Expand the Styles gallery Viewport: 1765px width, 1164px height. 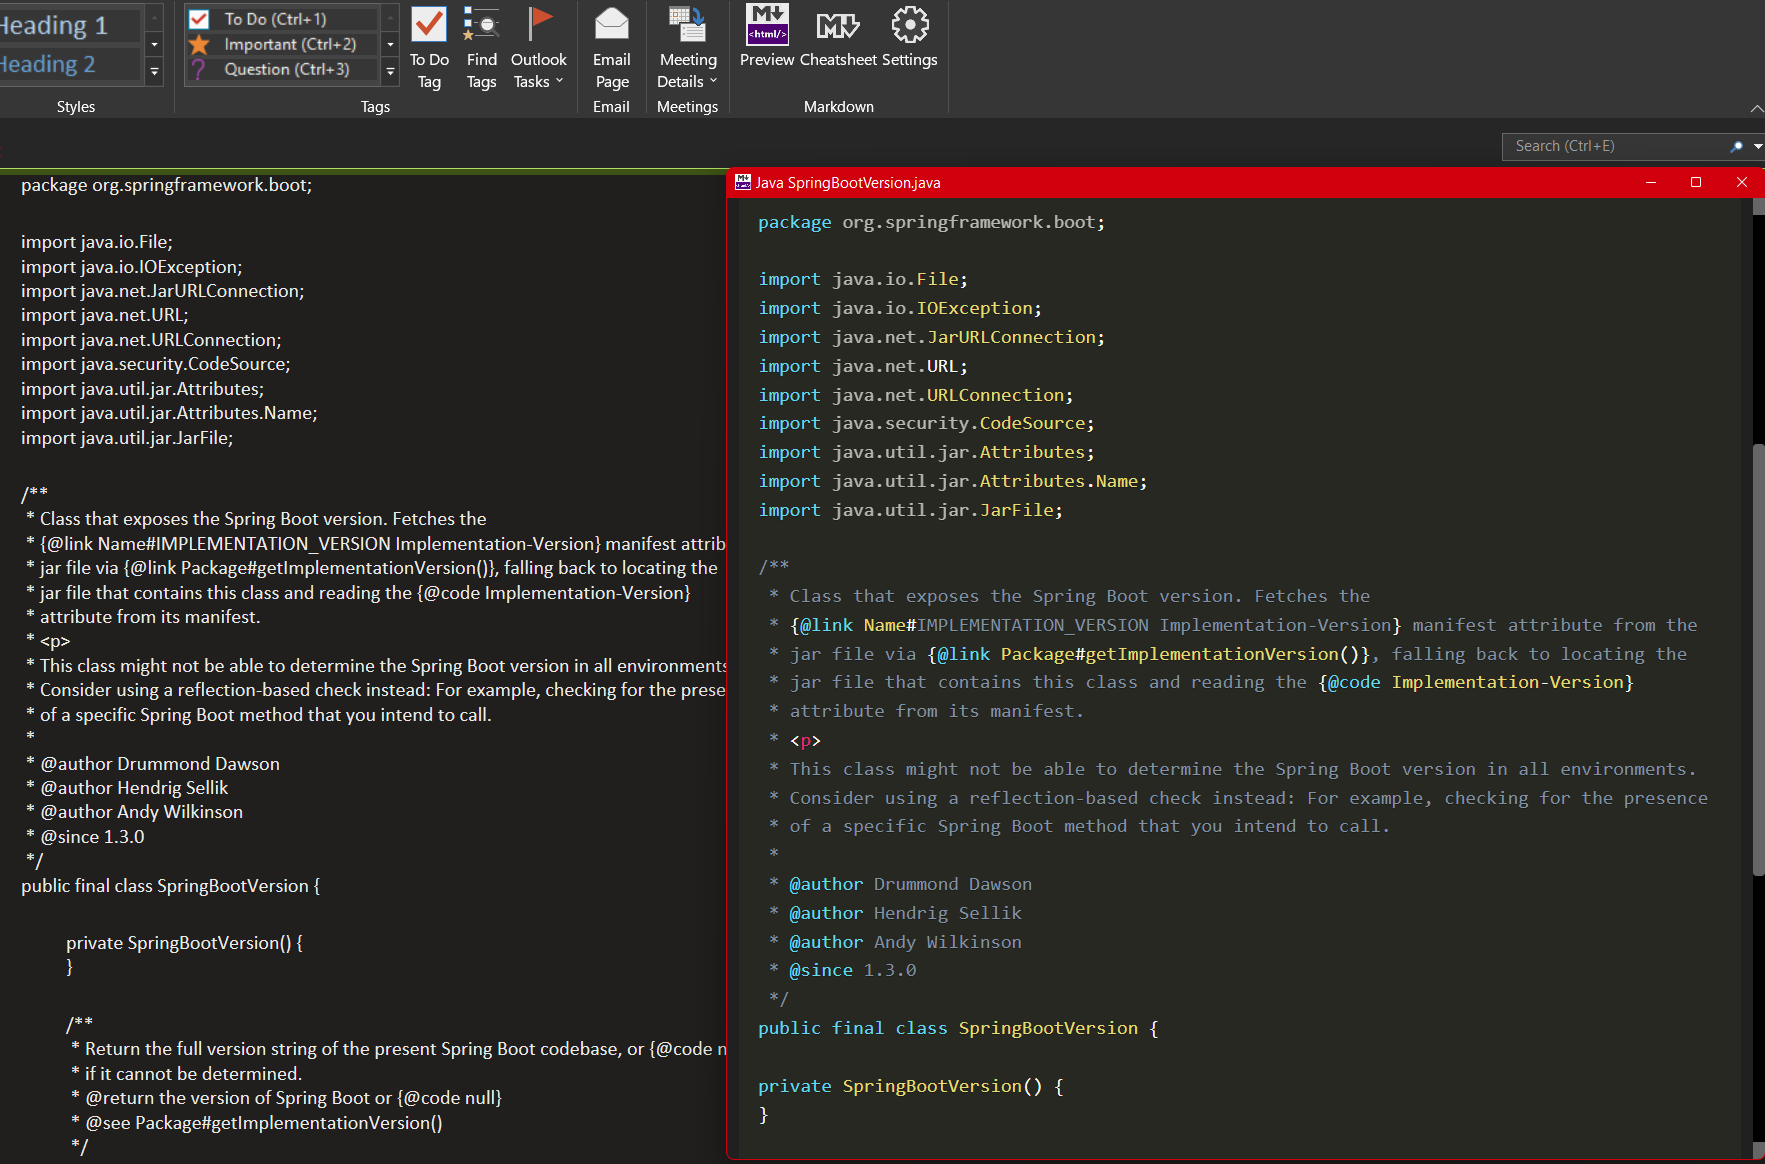[x=154, y=71]
